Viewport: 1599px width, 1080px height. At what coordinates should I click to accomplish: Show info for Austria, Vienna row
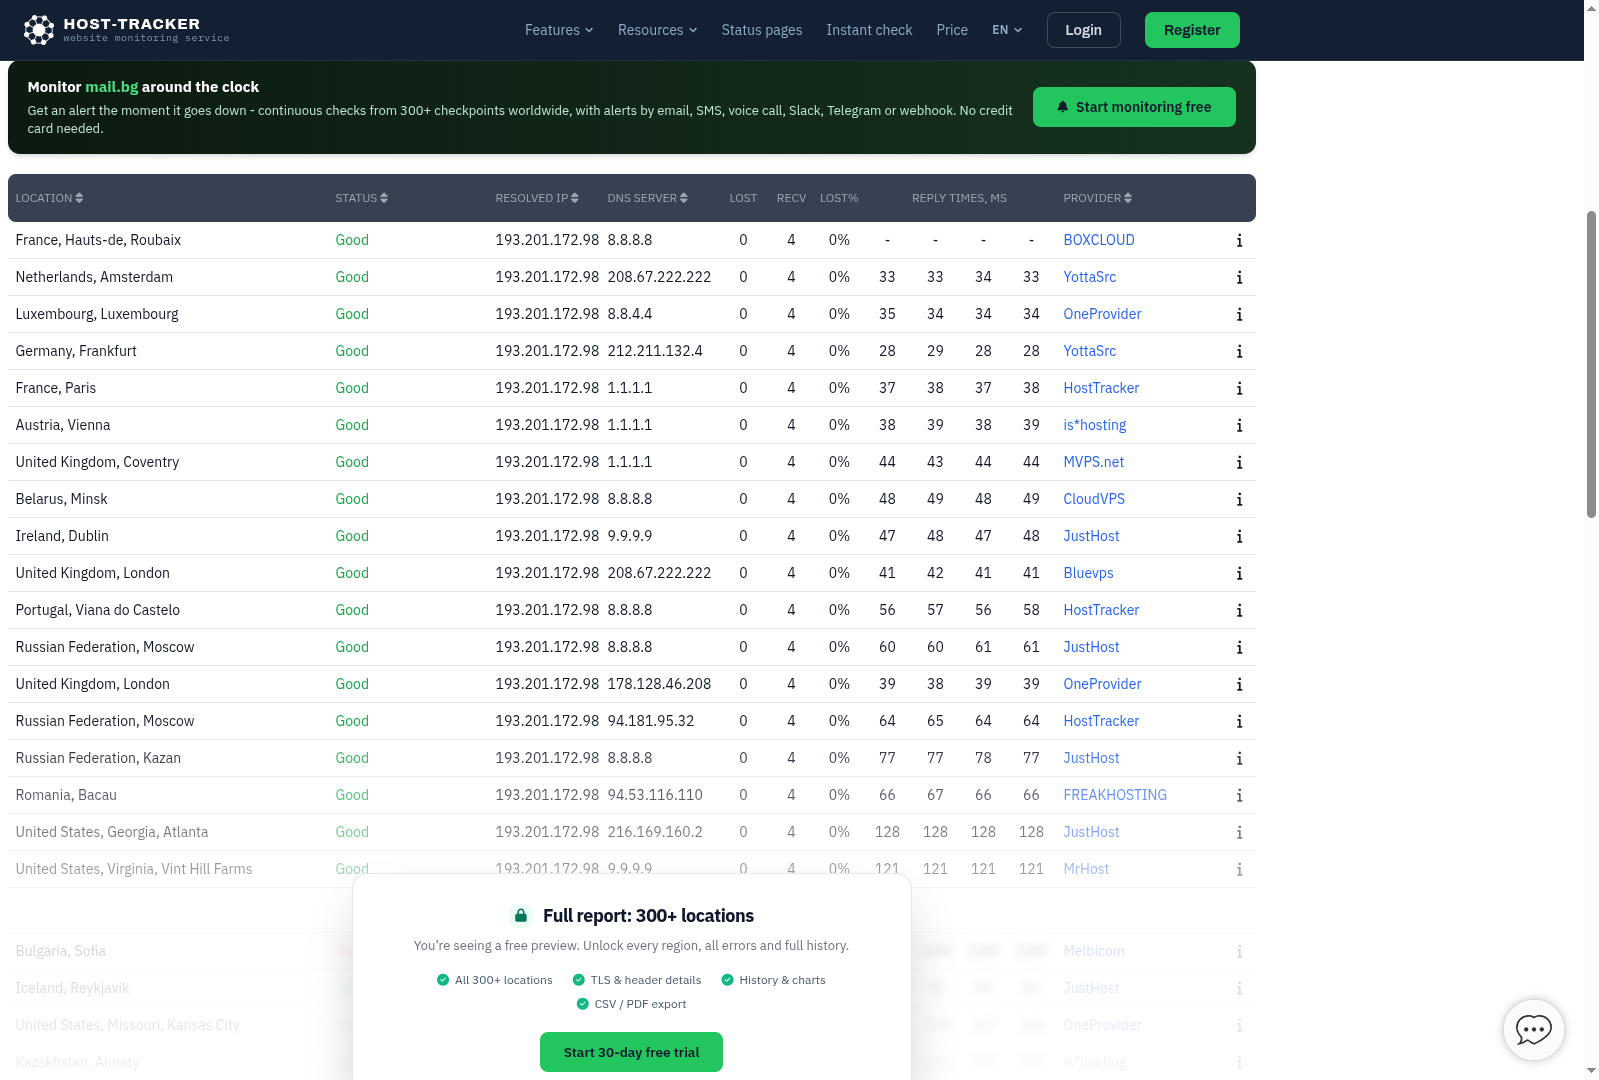1239,425
